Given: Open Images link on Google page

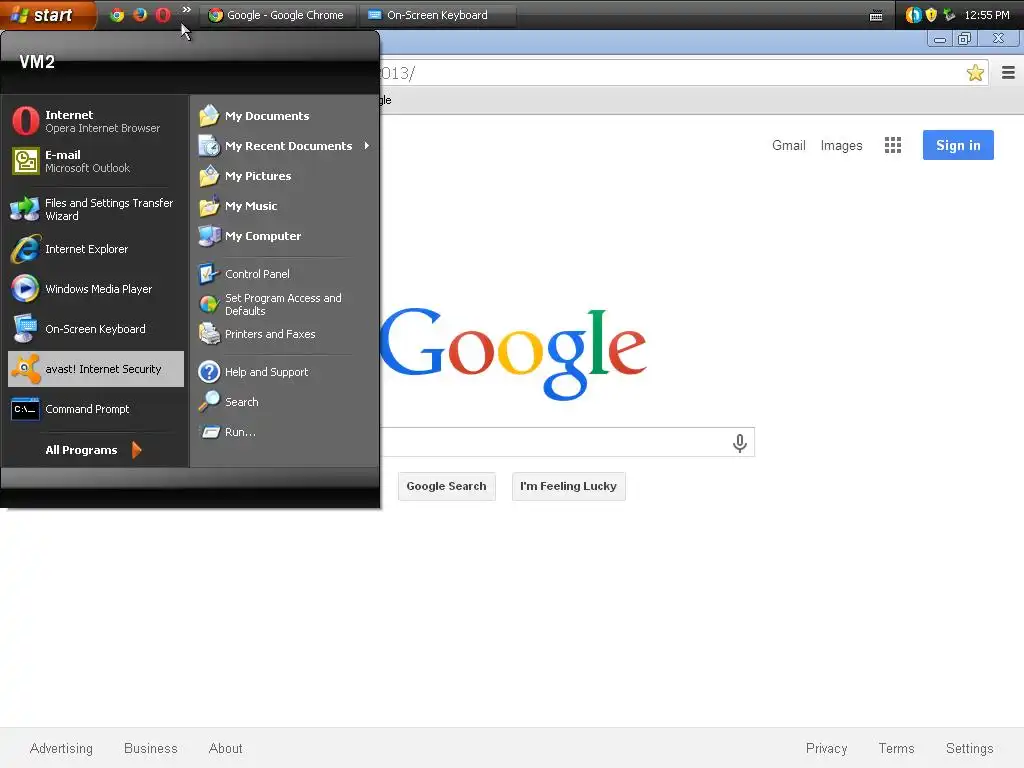Looking at the screenshot, I should [841, 145].
